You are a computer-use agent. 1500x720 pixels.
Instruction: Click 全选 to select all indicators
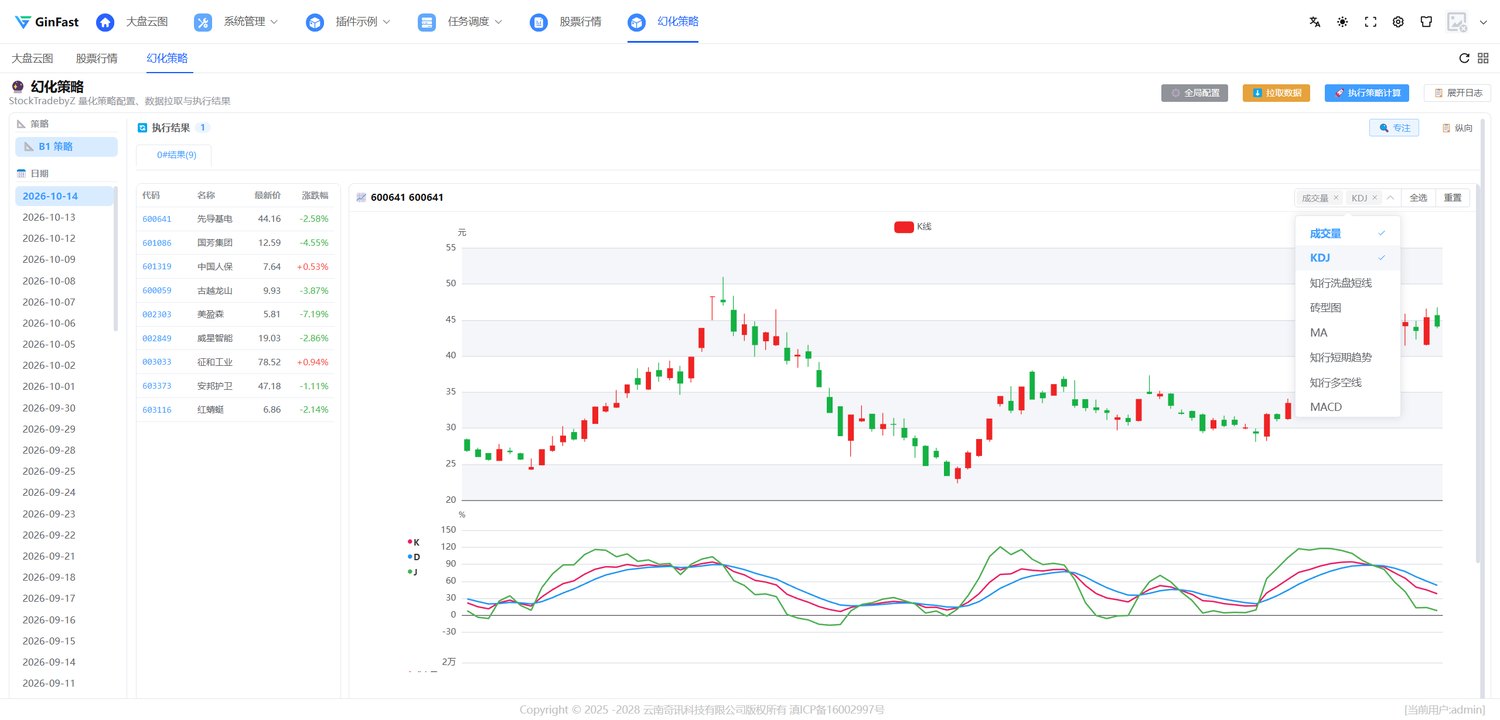1418,198
